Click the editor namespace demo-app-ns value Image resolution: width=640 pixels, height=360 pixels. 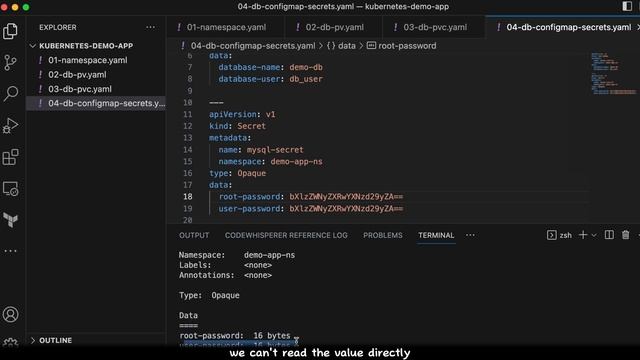(296, 162)
